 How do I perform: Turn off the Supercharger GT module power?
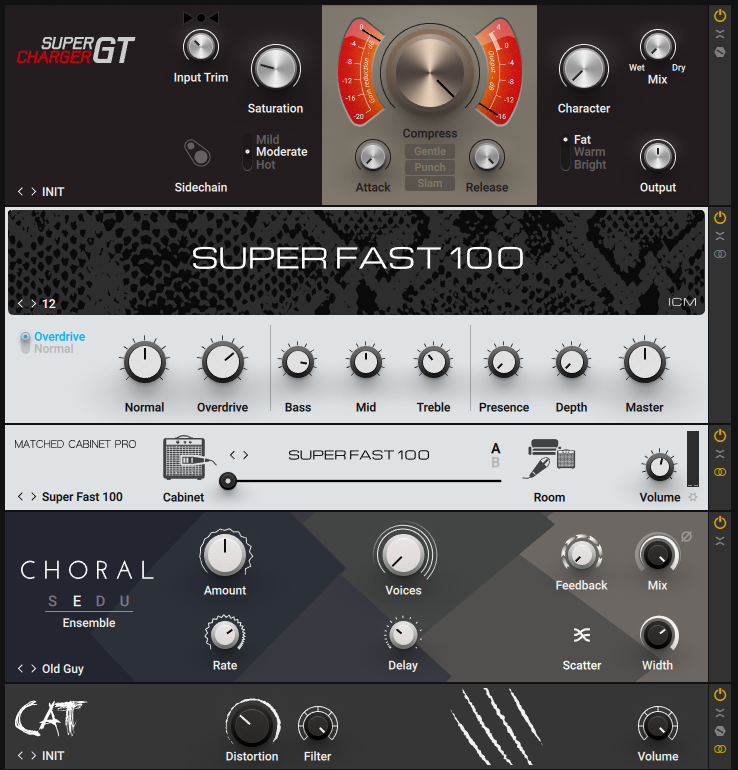[x=720, y=16]
